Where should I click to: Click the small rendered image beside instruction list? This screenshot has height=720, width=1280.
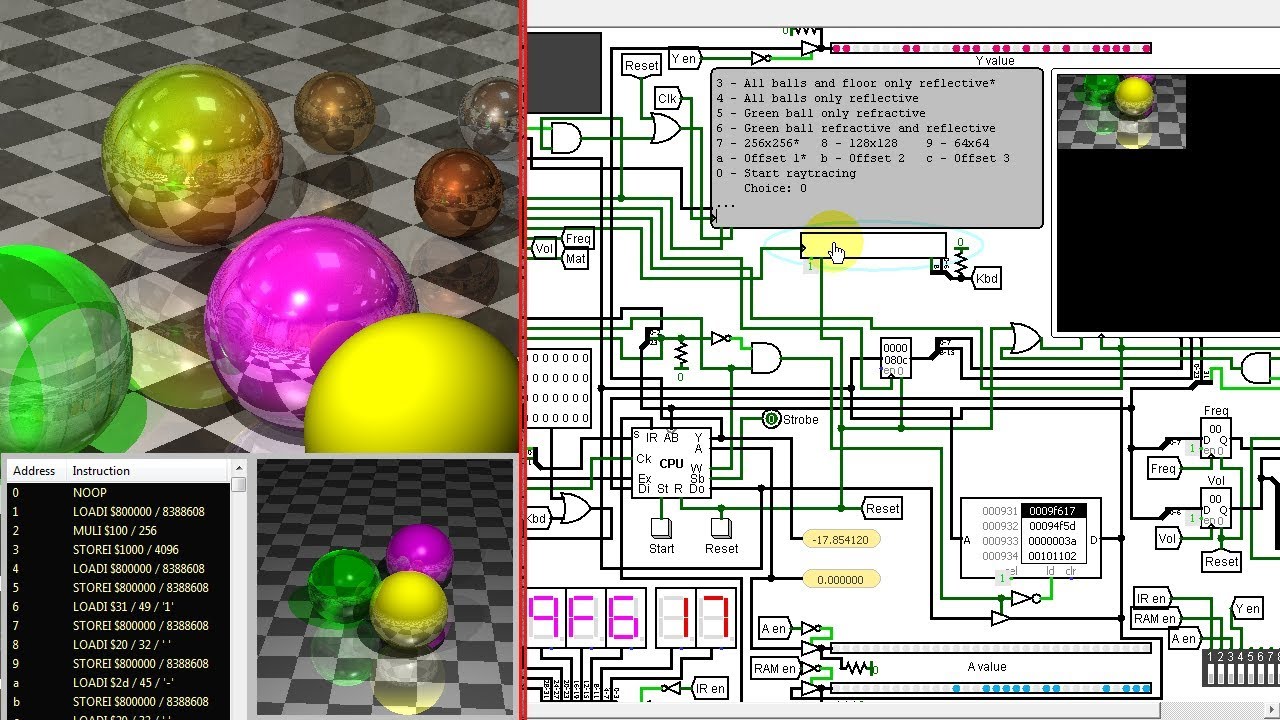click(x=385, y=588)
